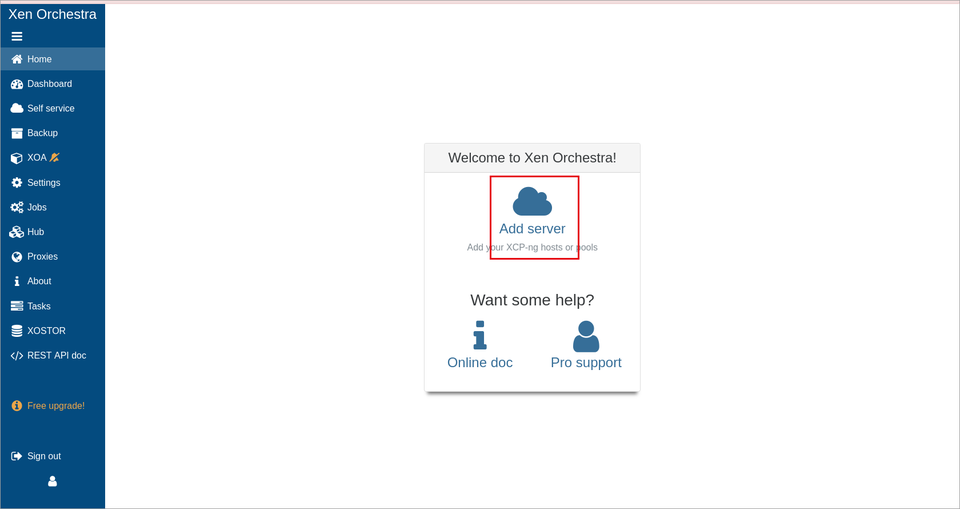Screen dimensions: 960x509
Task: Click the Jobs cogs icon
Action: pos(17,208)
